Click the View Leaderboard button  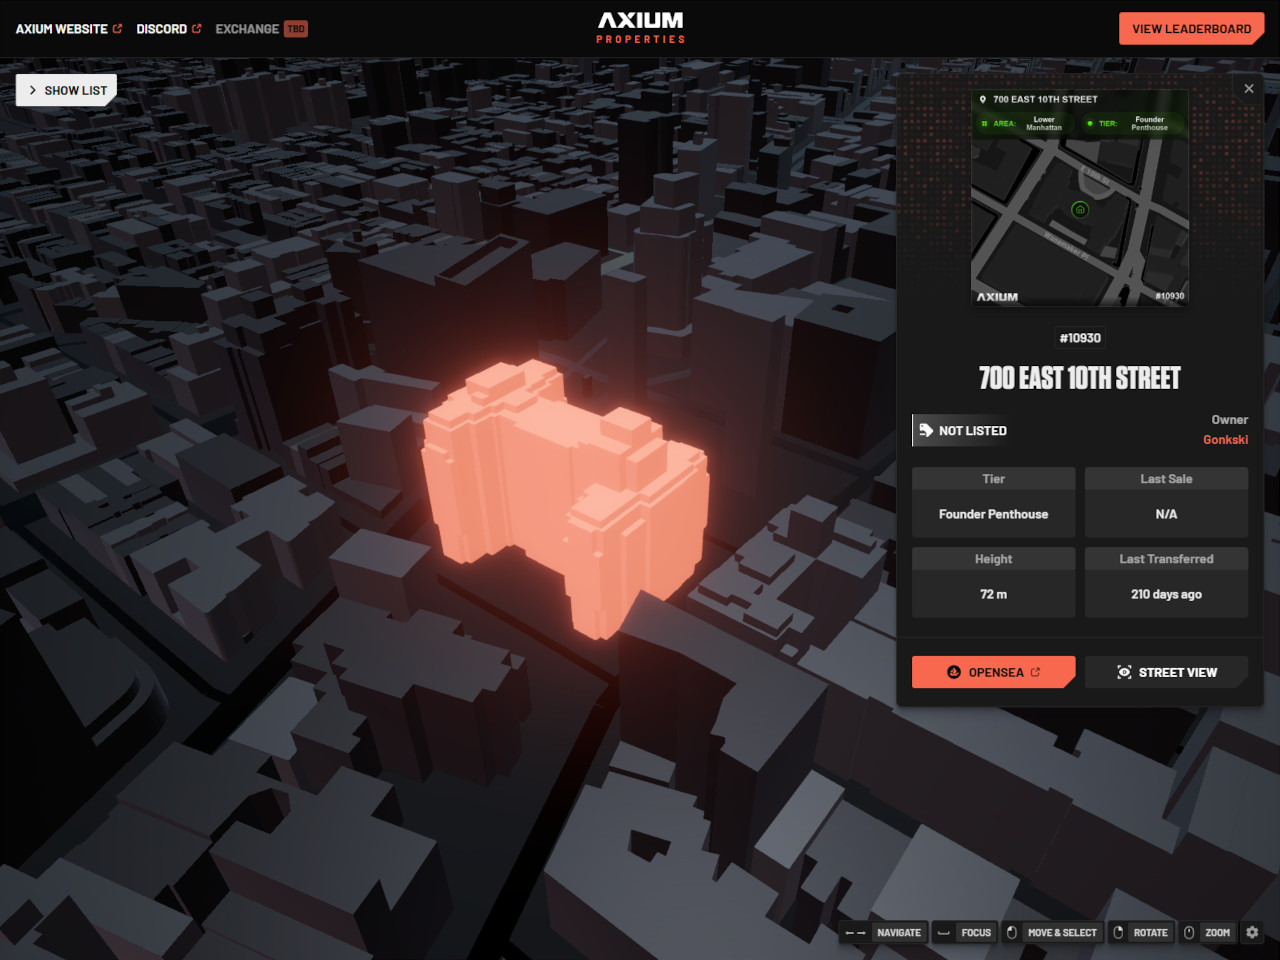click(1191, 29)
